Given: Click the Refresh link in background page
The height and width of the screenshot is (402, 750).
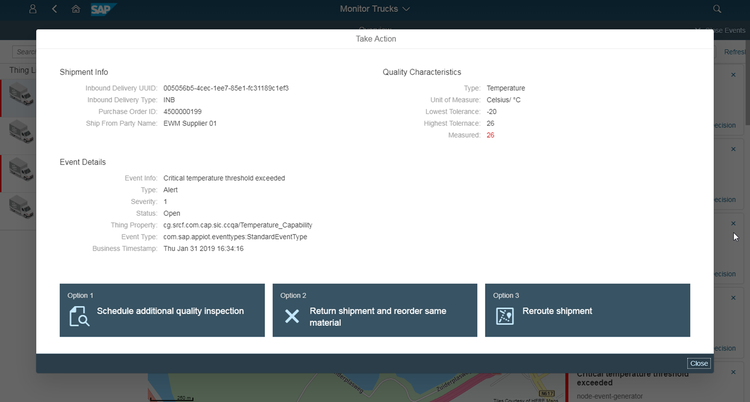Looking at the screenshot, I should [x=734, y=52].
